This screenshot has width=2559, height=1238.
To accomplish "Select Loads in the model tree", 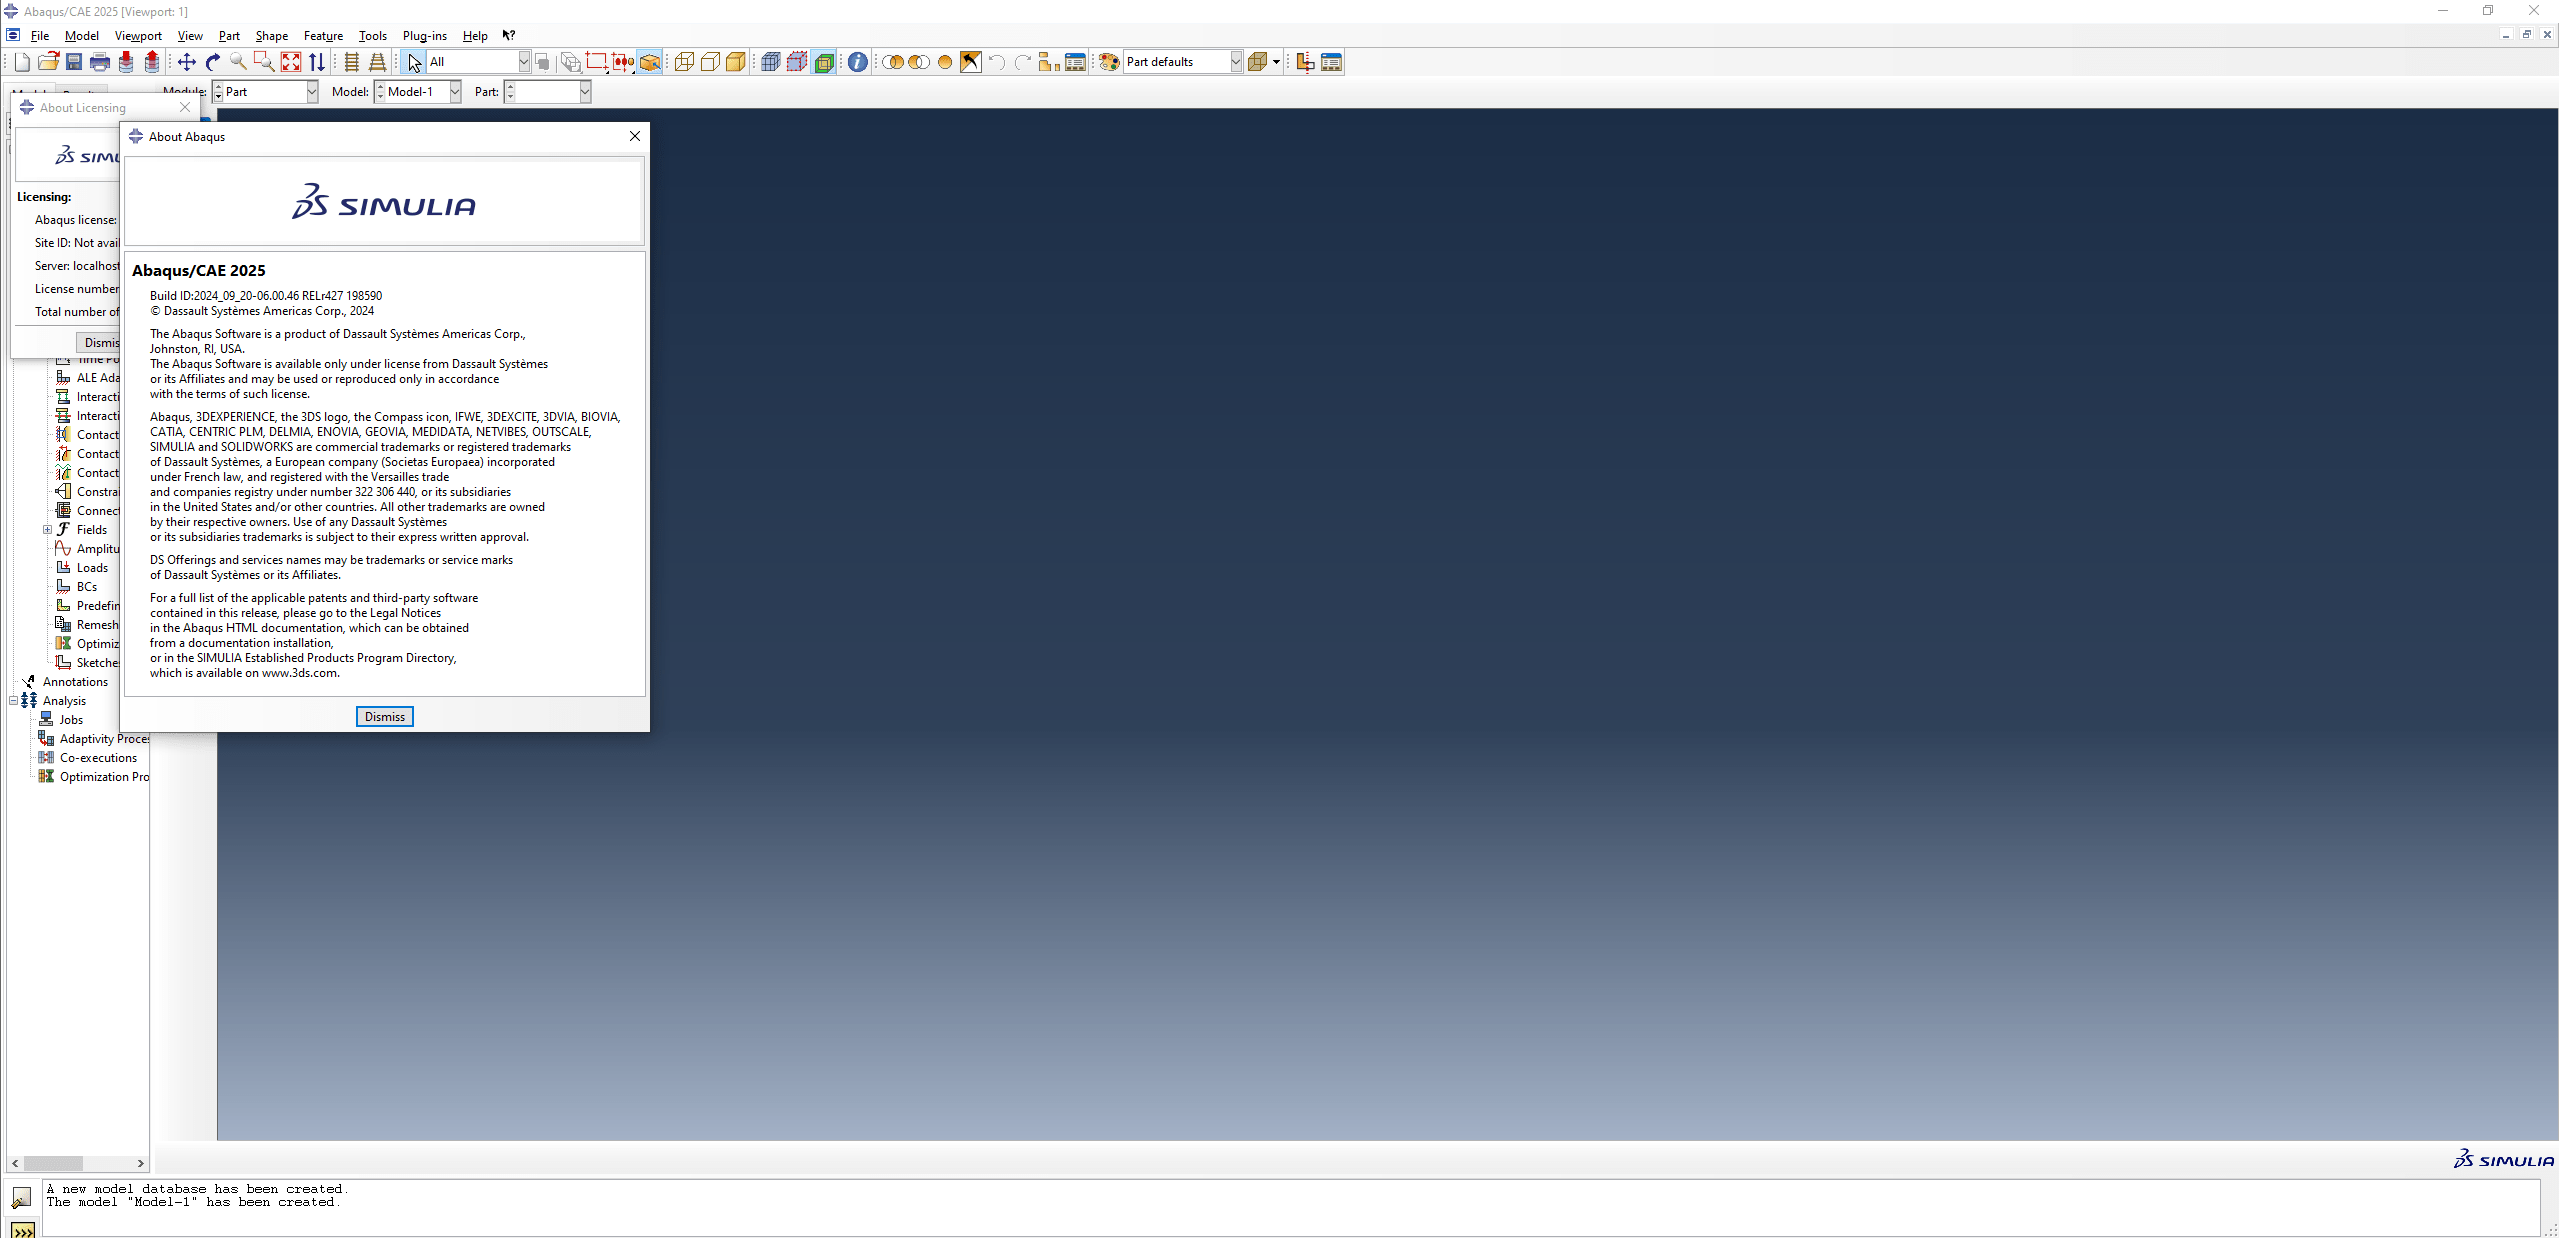I will 92,567.
